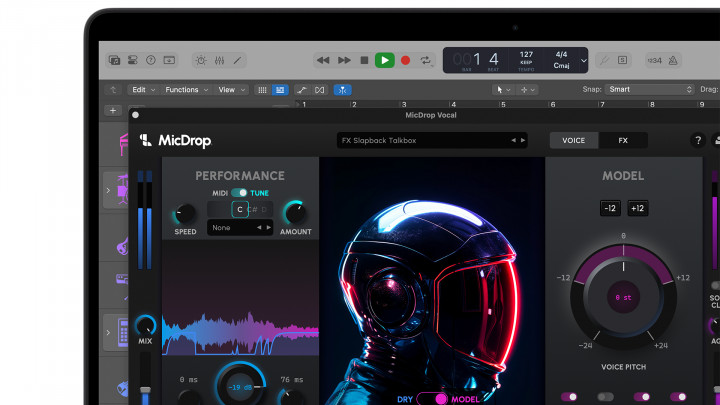The image size is (720, 405).
Task: Click the -12 pitch shift button
Action: coord(610,208)
